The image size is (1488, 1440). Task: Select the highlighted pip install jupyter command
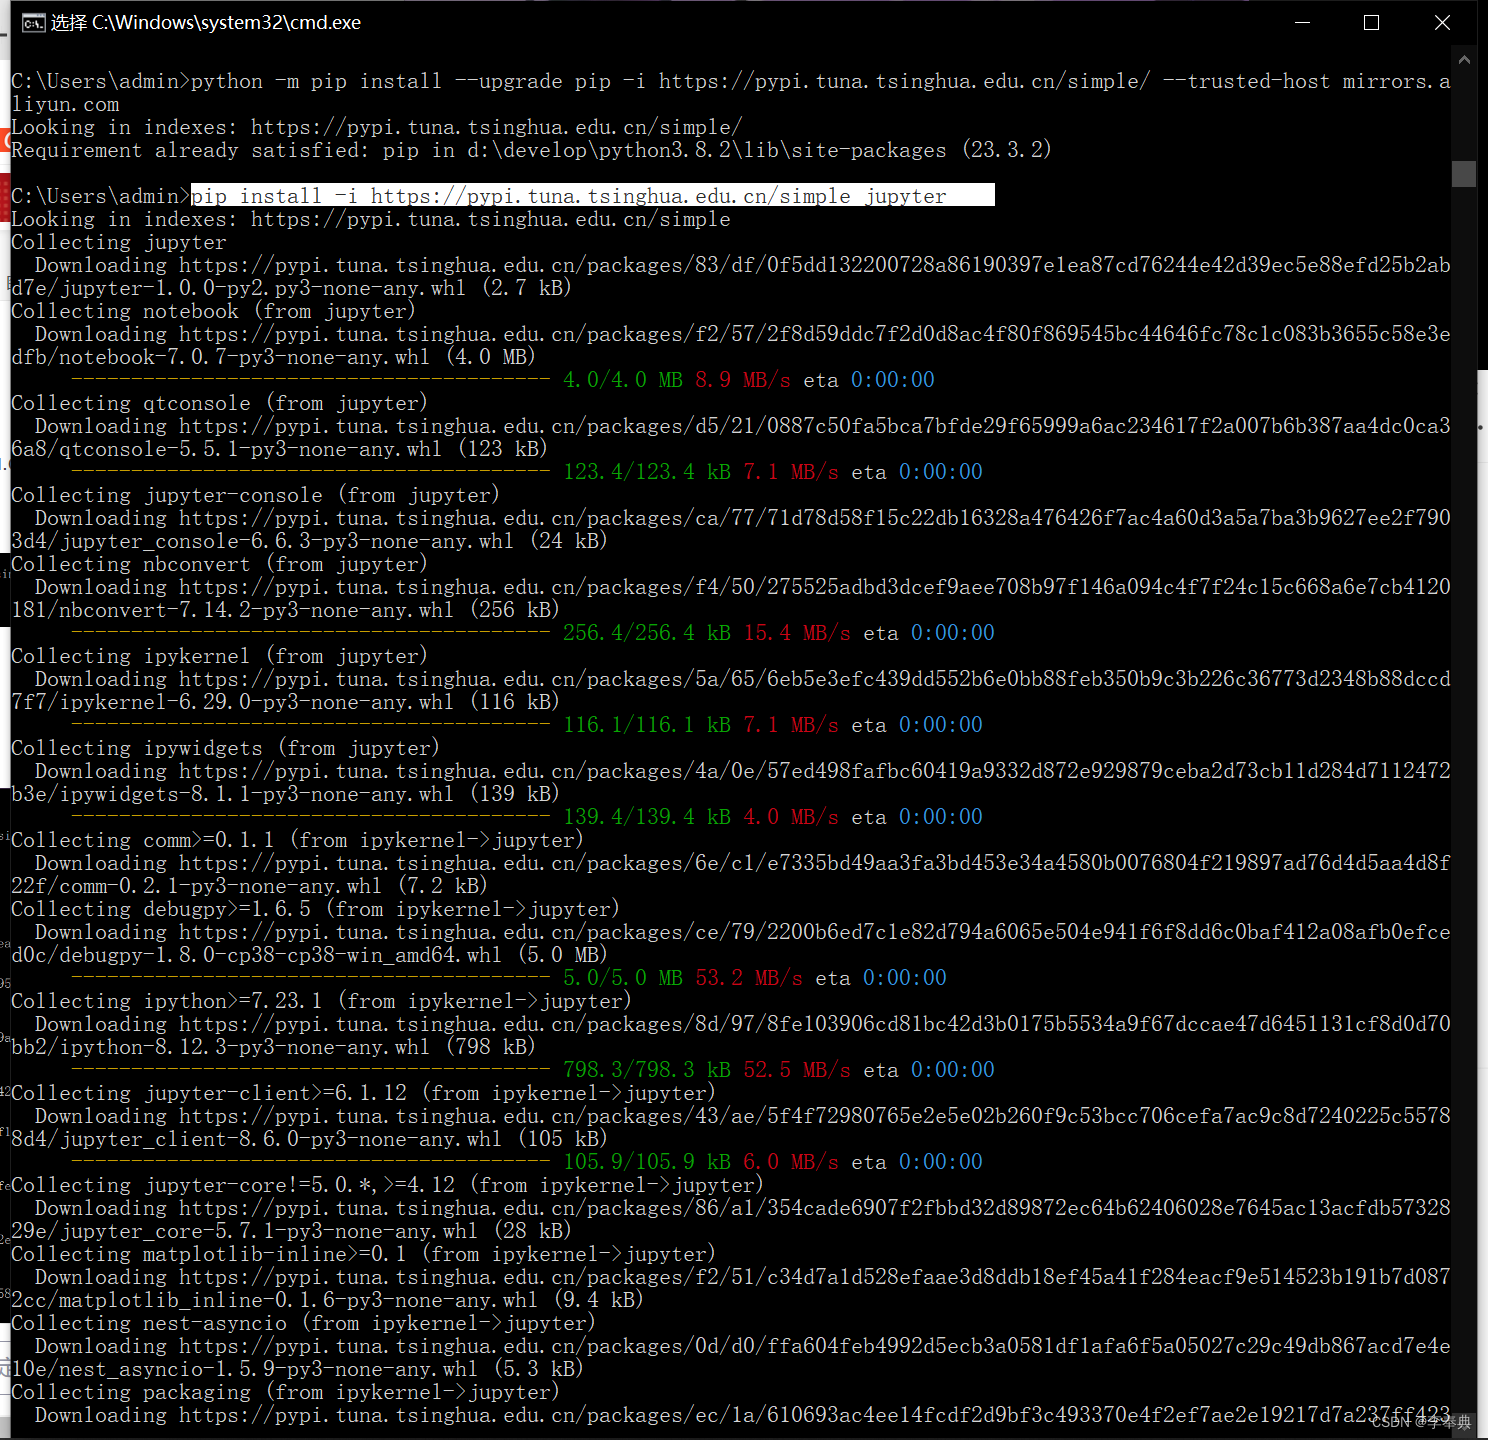tap(590, 195)
